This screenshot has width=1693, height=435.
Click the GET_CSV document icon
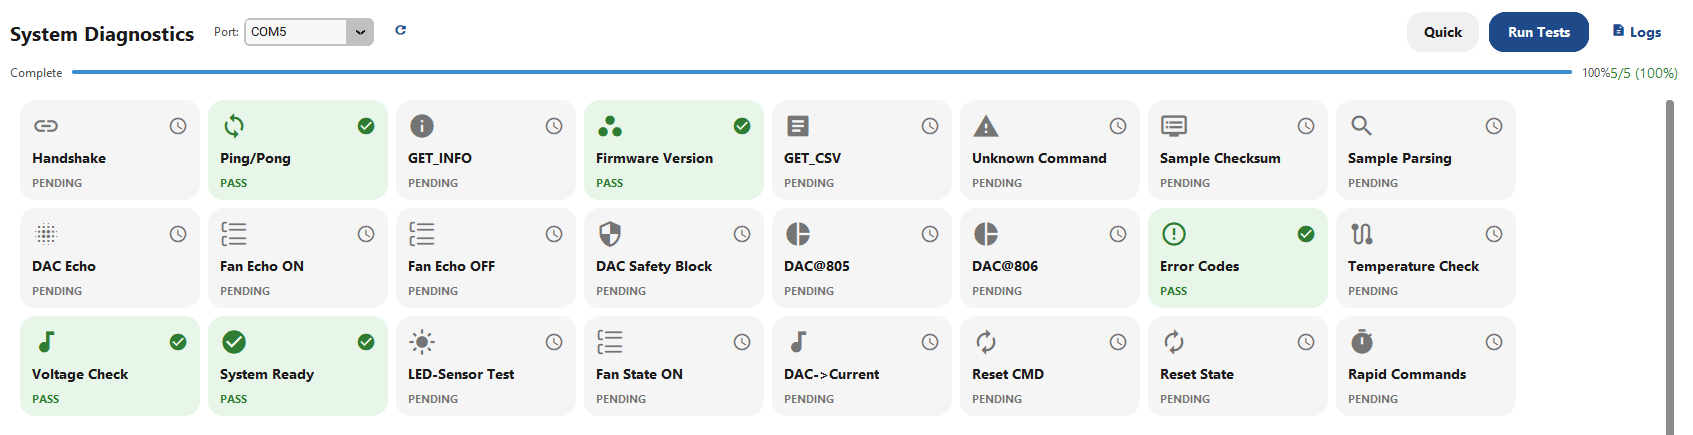[798, 126]
